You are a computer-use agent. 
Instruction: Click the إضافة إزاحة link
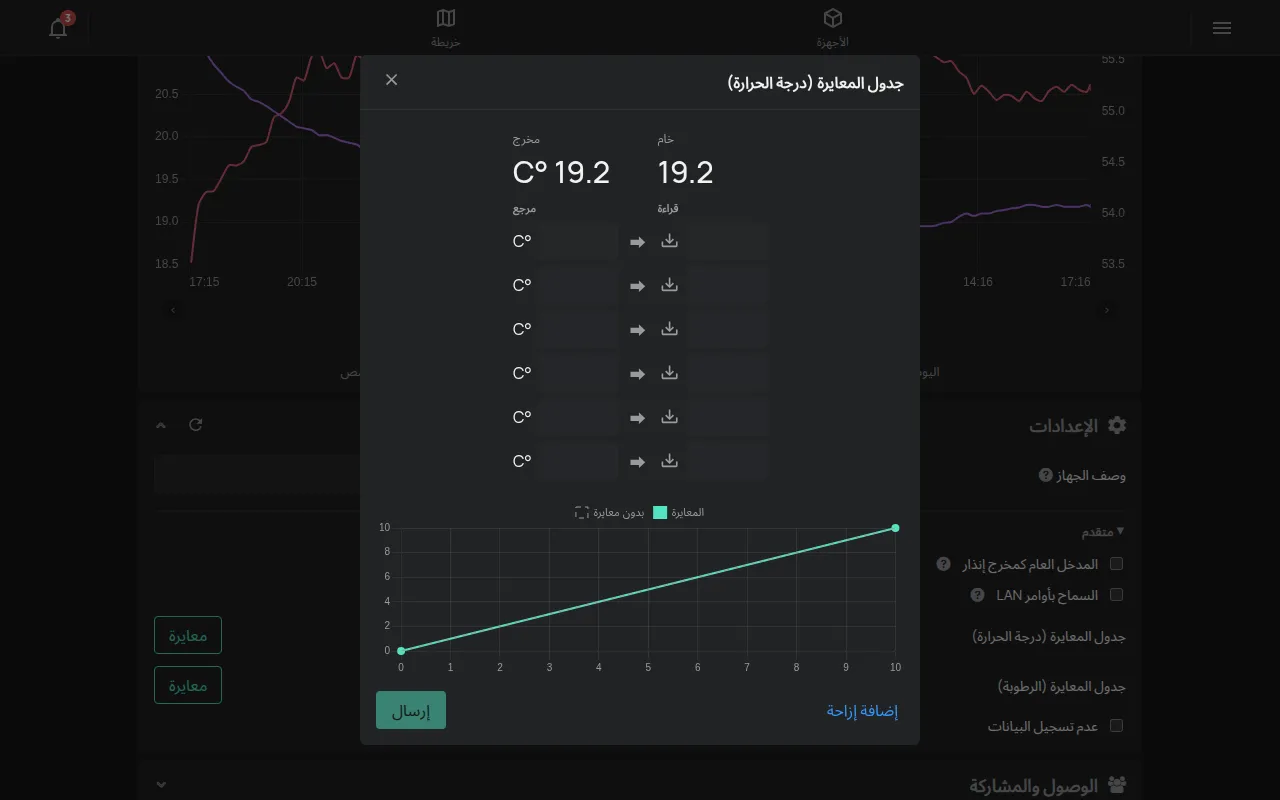click(x=862, y=711)
